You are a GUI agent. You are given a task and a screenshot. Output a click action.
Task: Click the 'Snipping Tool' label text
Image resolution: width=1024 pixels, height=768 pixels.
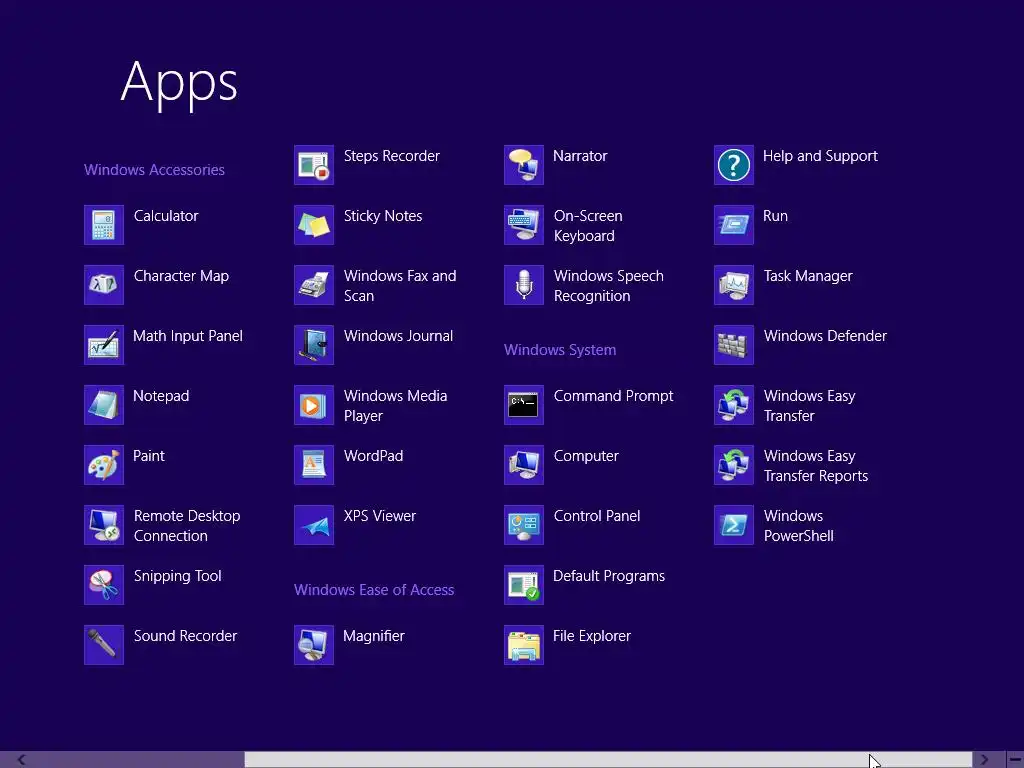pyautogui.click(x=178, y=577)
